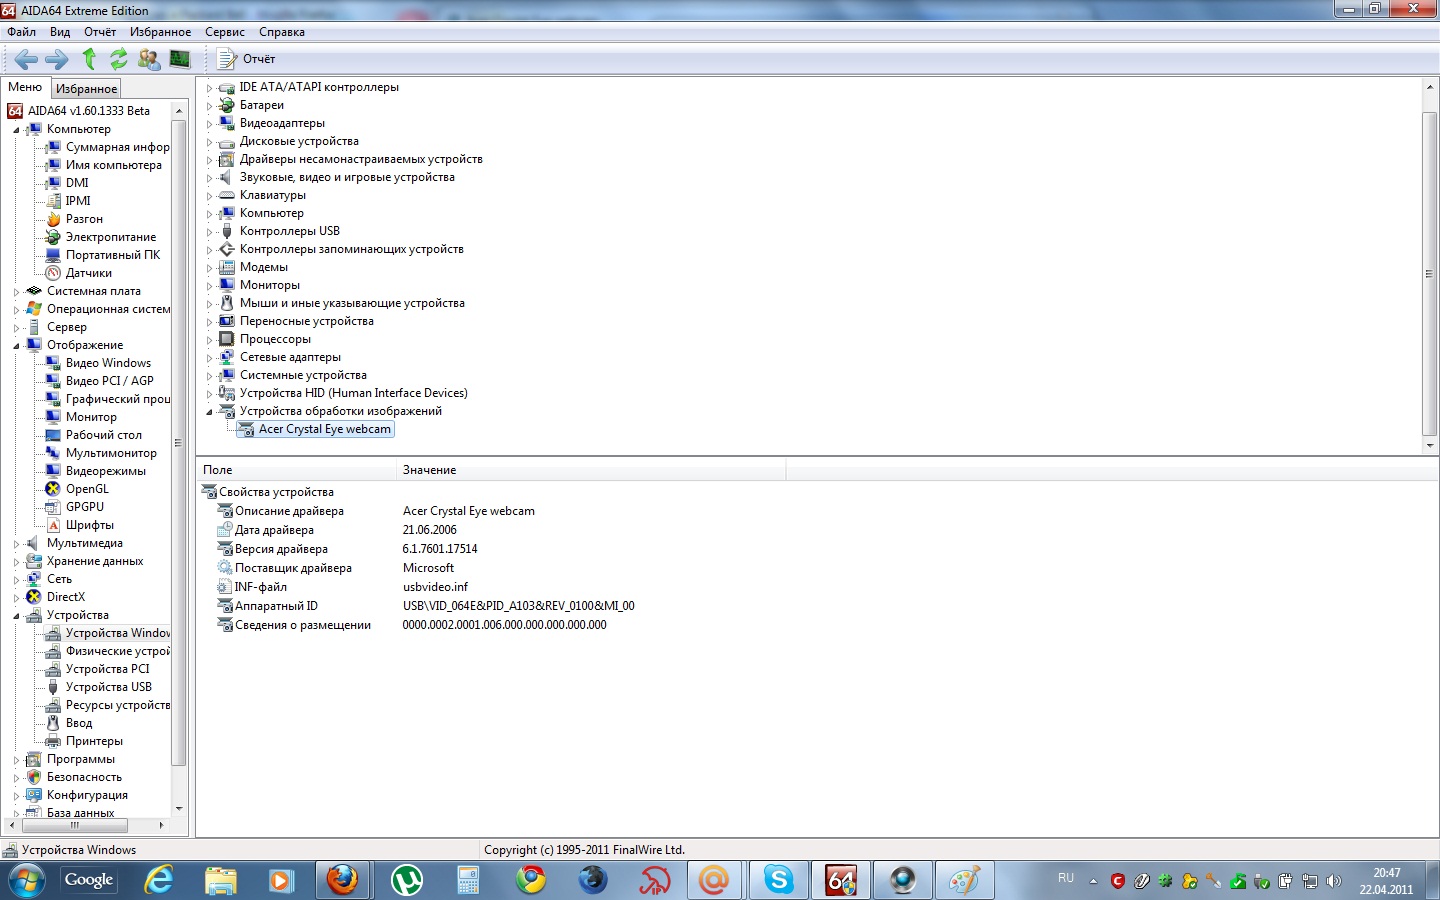Click the Процессоры category icon
Viewport: 1440px width, 900px height.
227,339
